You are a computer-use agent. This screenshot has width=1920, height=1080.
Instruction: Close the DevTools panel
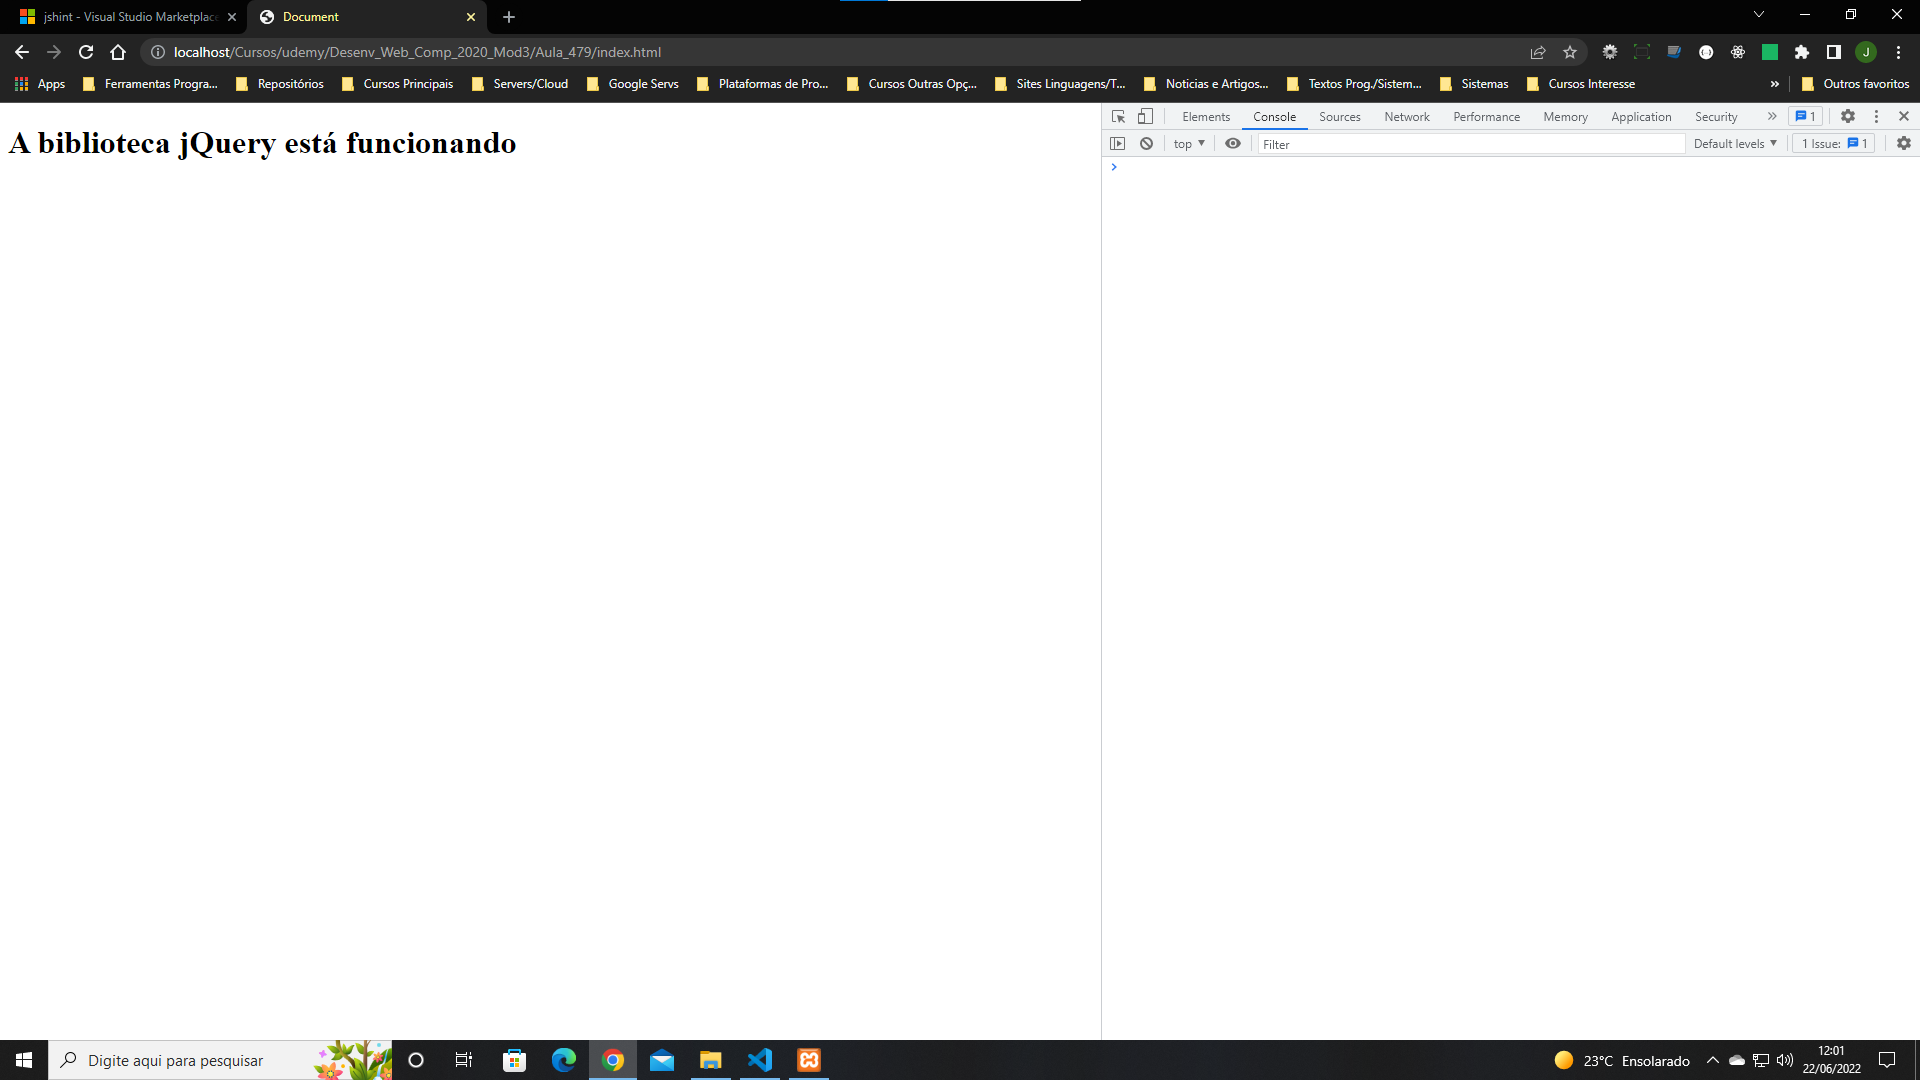tap(1904, 117)
